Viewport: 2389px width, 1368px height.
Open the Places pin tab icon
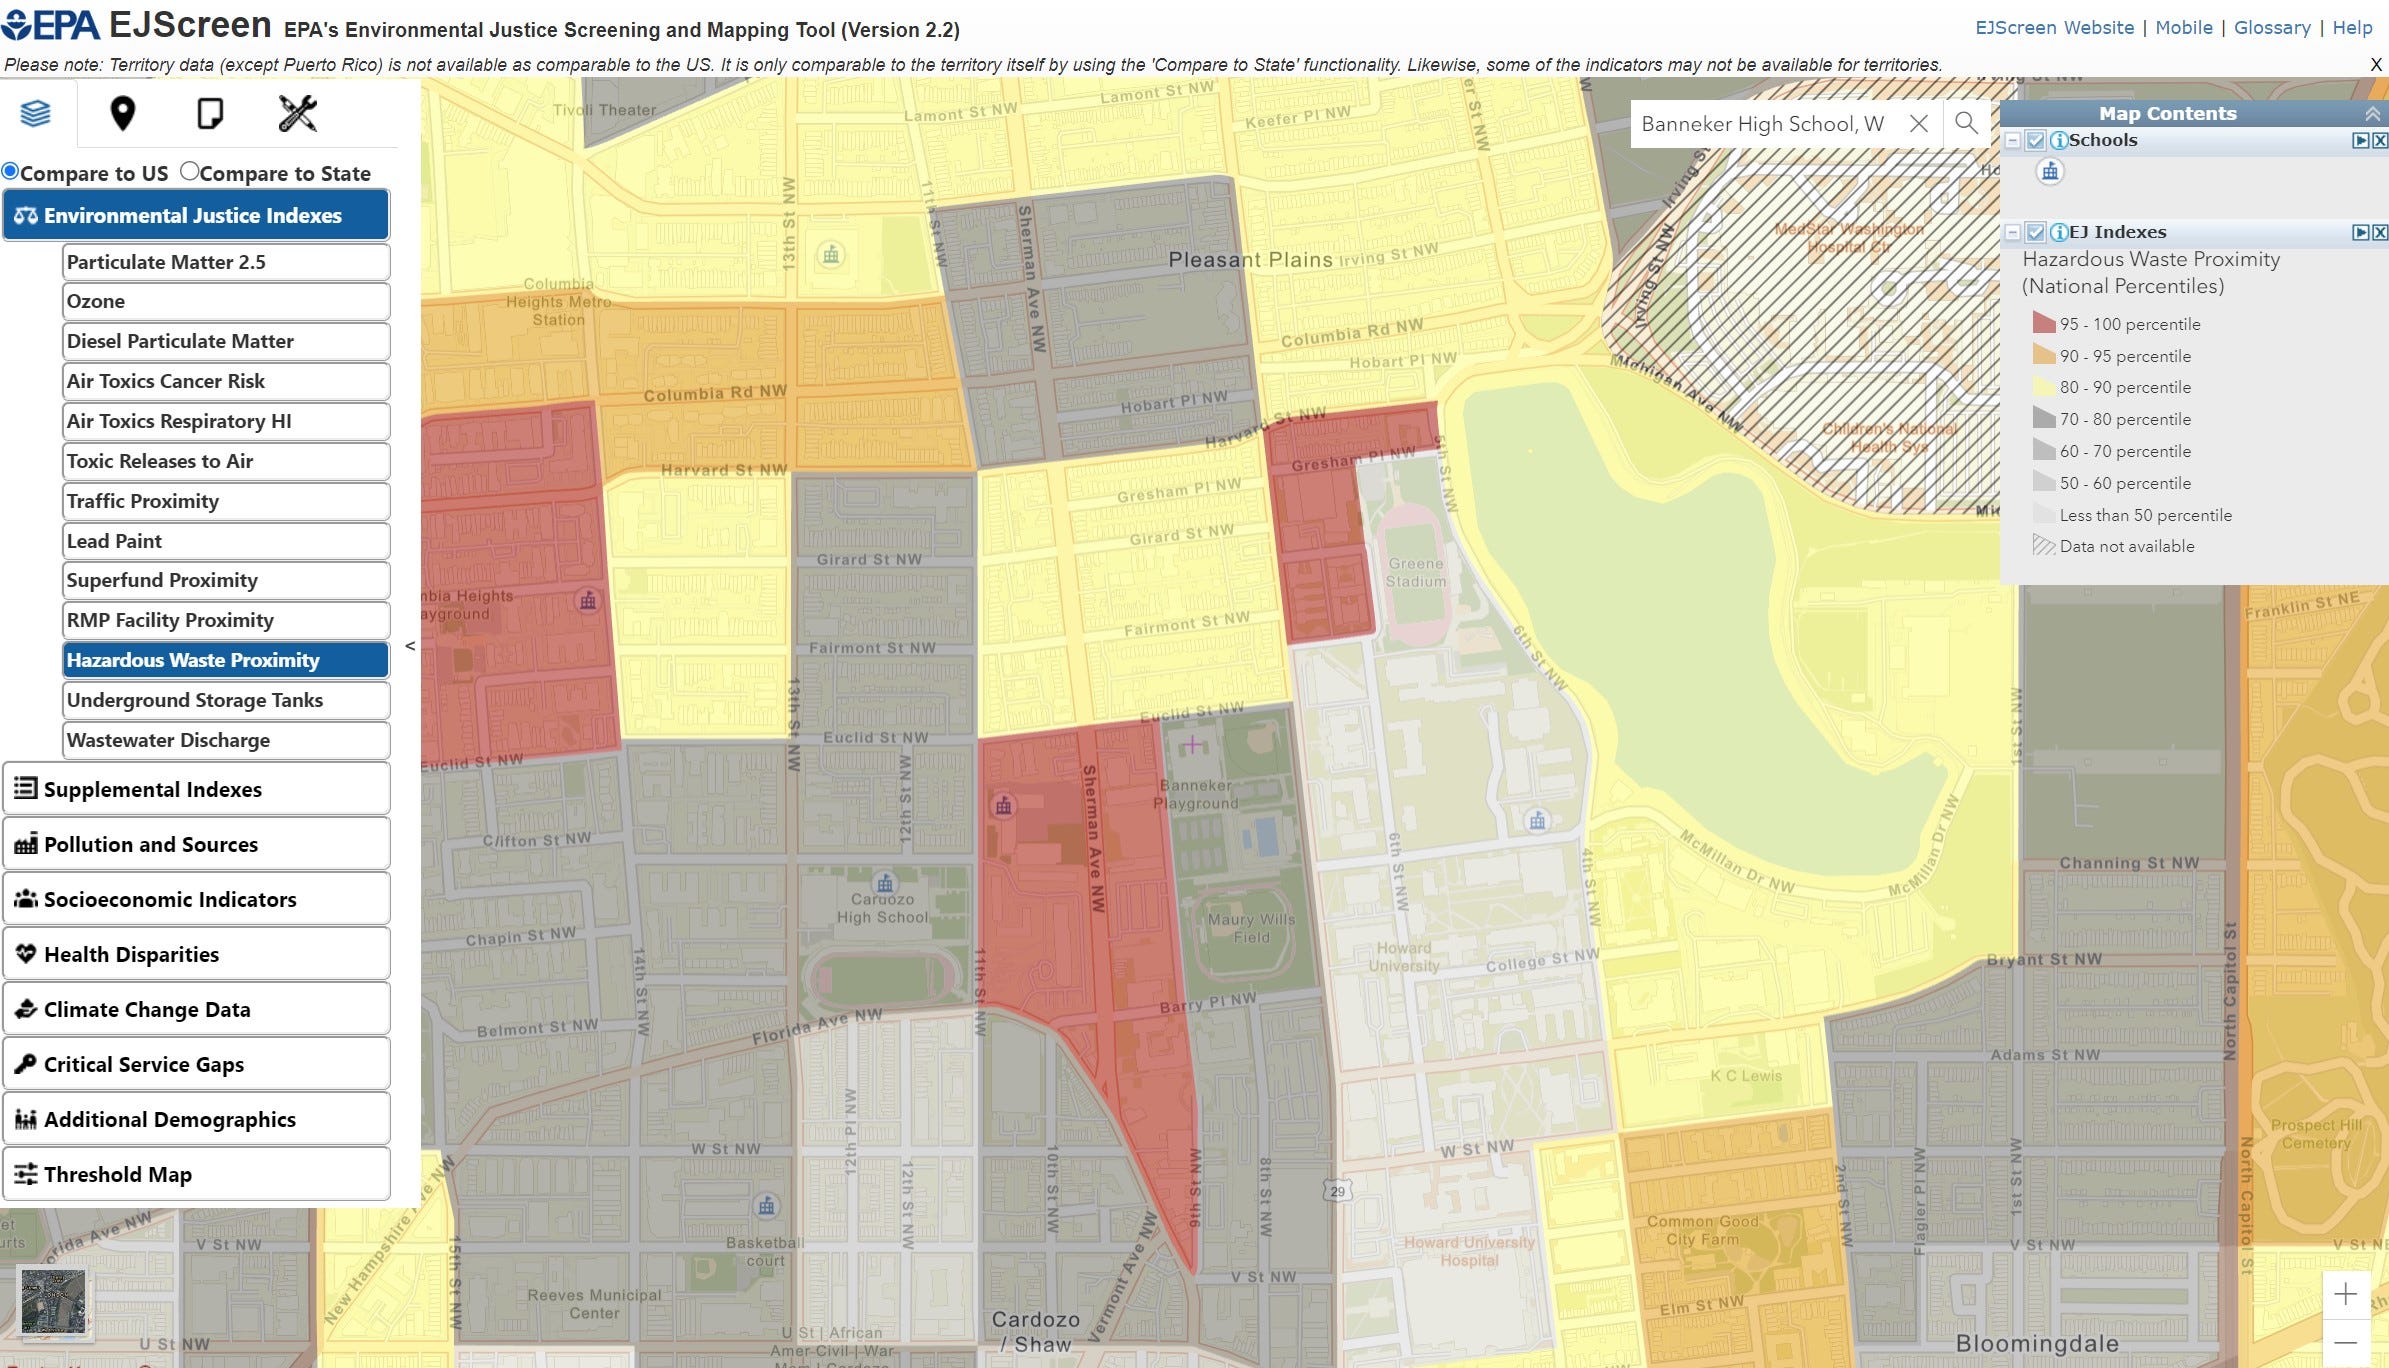(x=123, y=113)
